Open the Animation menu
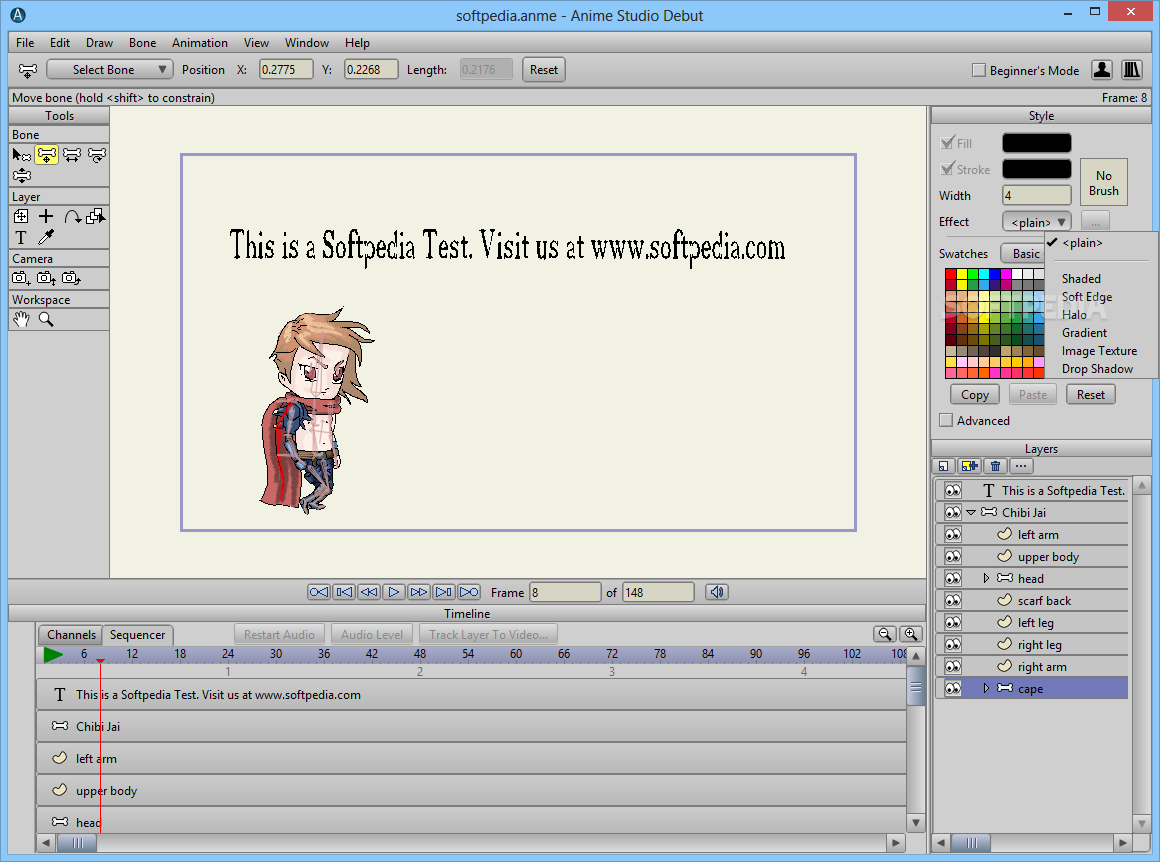This screenshot has width=1160, height=862. tap(200, 43)
